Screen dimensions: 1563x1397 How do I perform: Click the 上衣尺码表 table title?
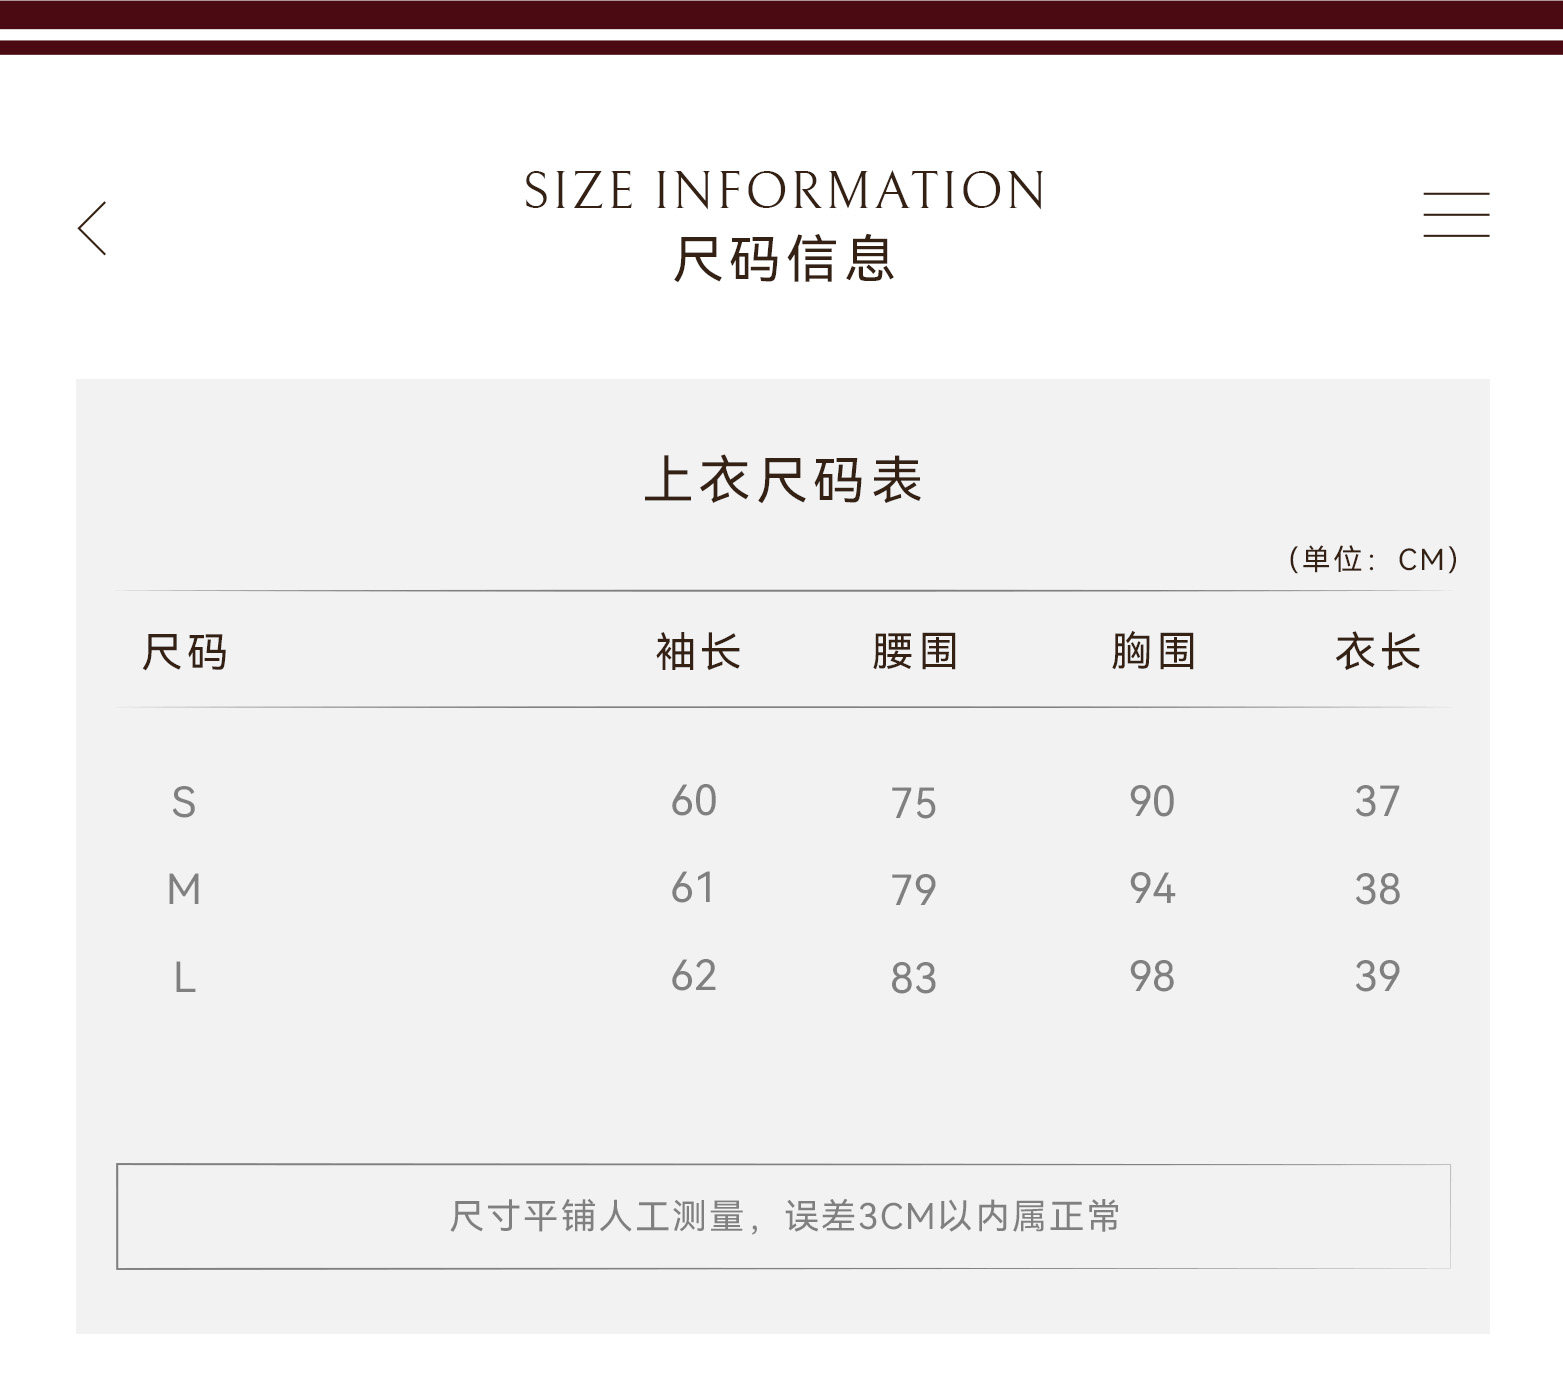[784, 480]
